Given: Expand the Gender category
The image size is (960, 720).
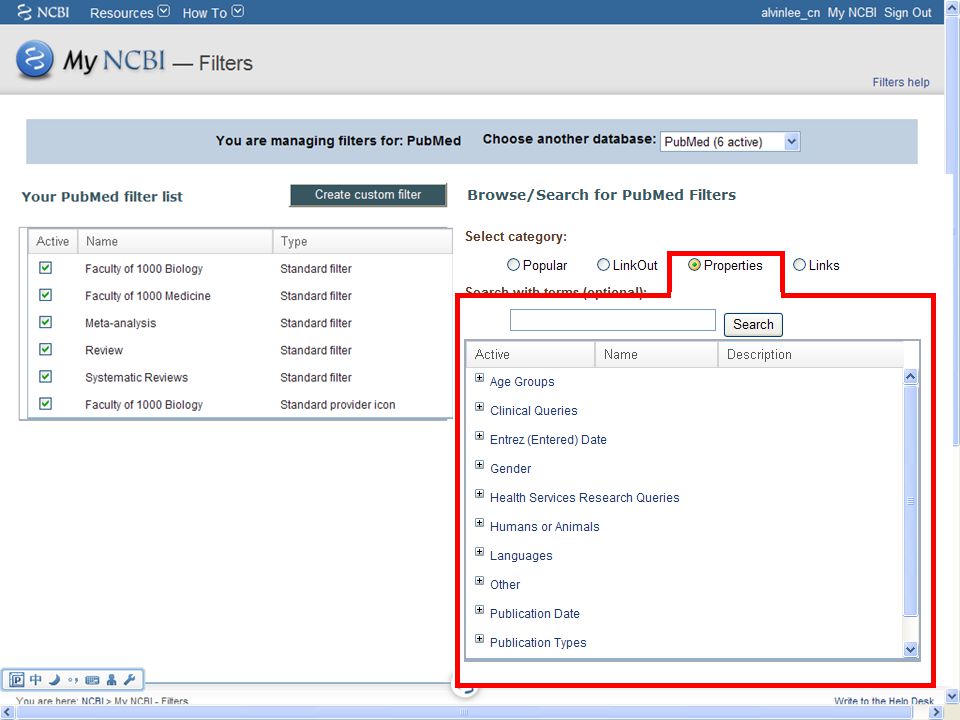Looking at the screenshot, I should [x=479, y=465].
